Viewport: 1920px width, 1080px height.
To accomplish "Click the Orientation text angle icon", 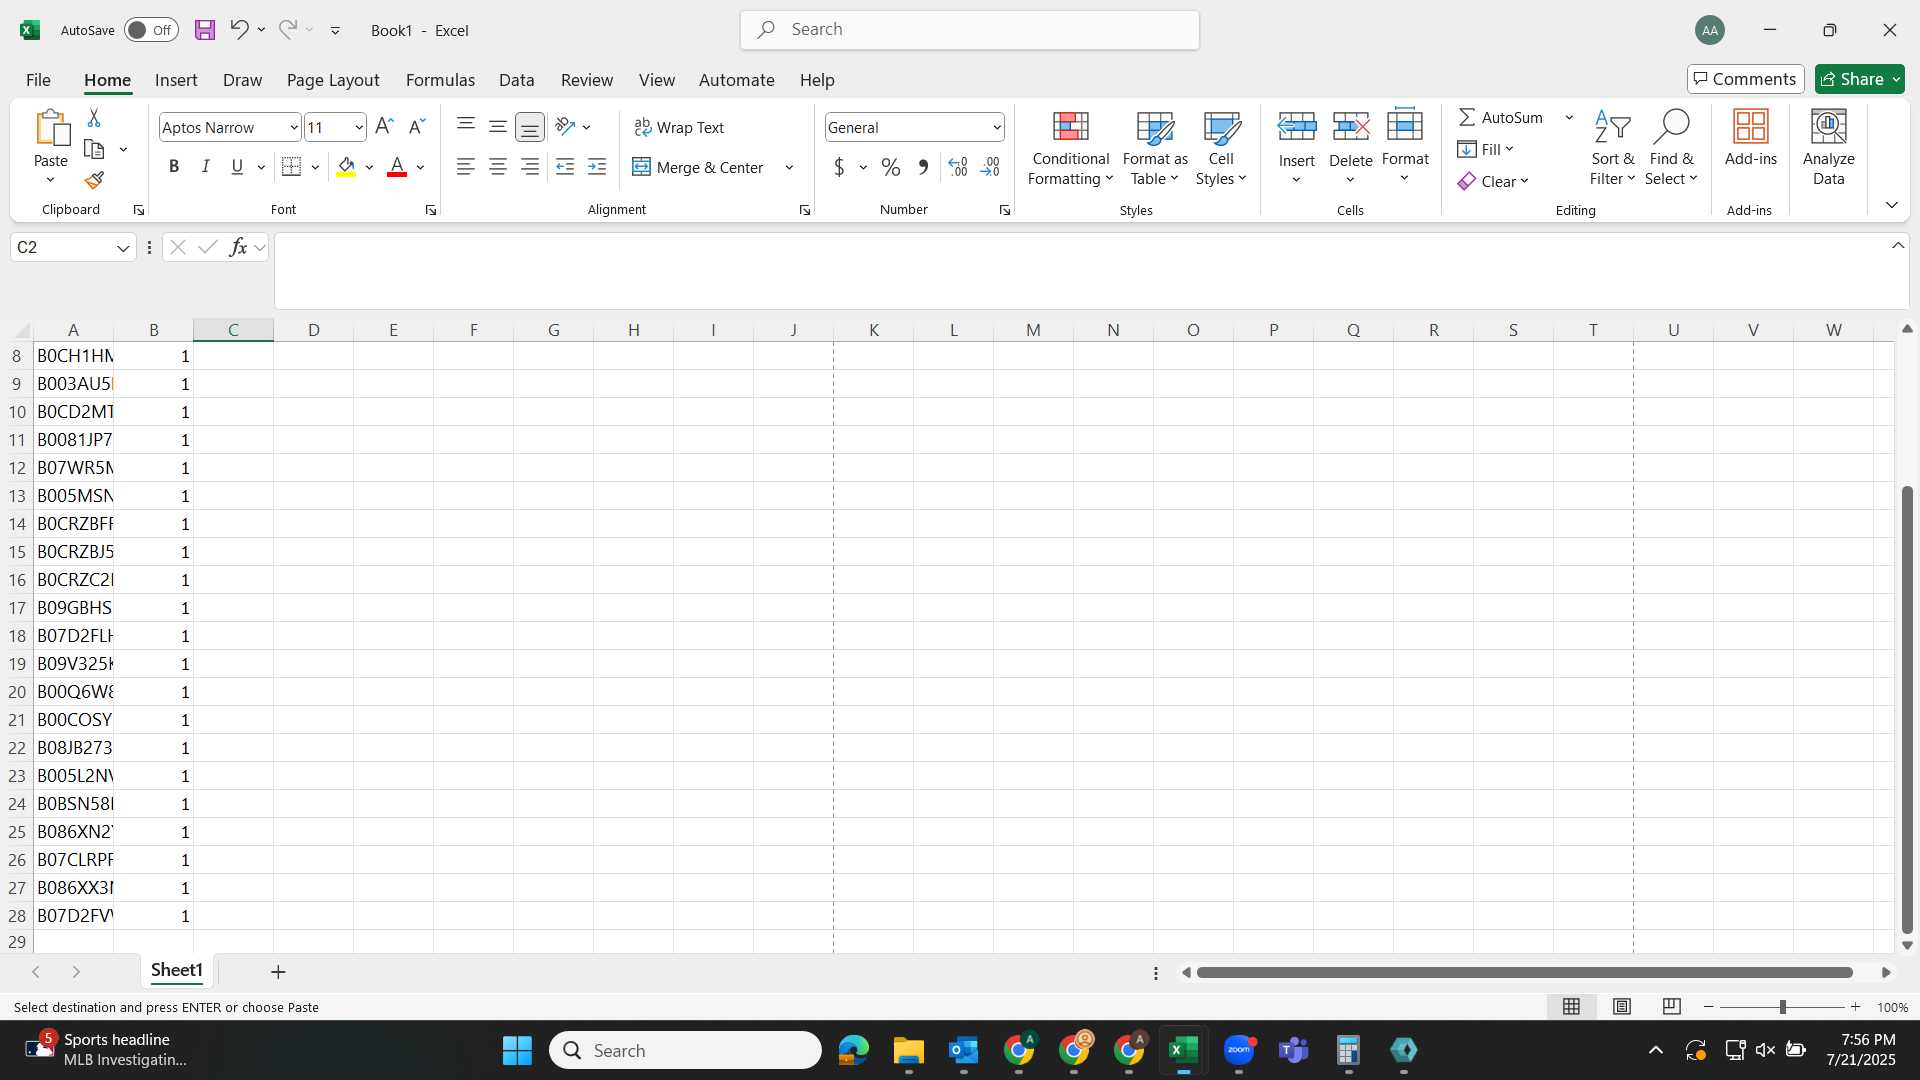I will (565, 127).
